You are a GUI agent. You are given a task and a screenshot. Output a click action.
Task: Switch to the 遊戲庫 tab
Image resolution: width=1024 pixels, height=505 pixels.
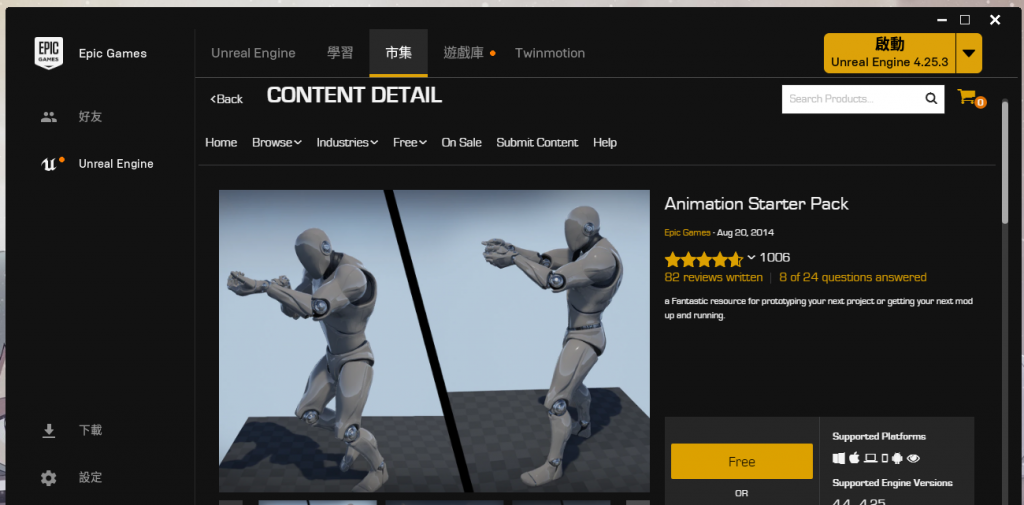coord(464,53)
